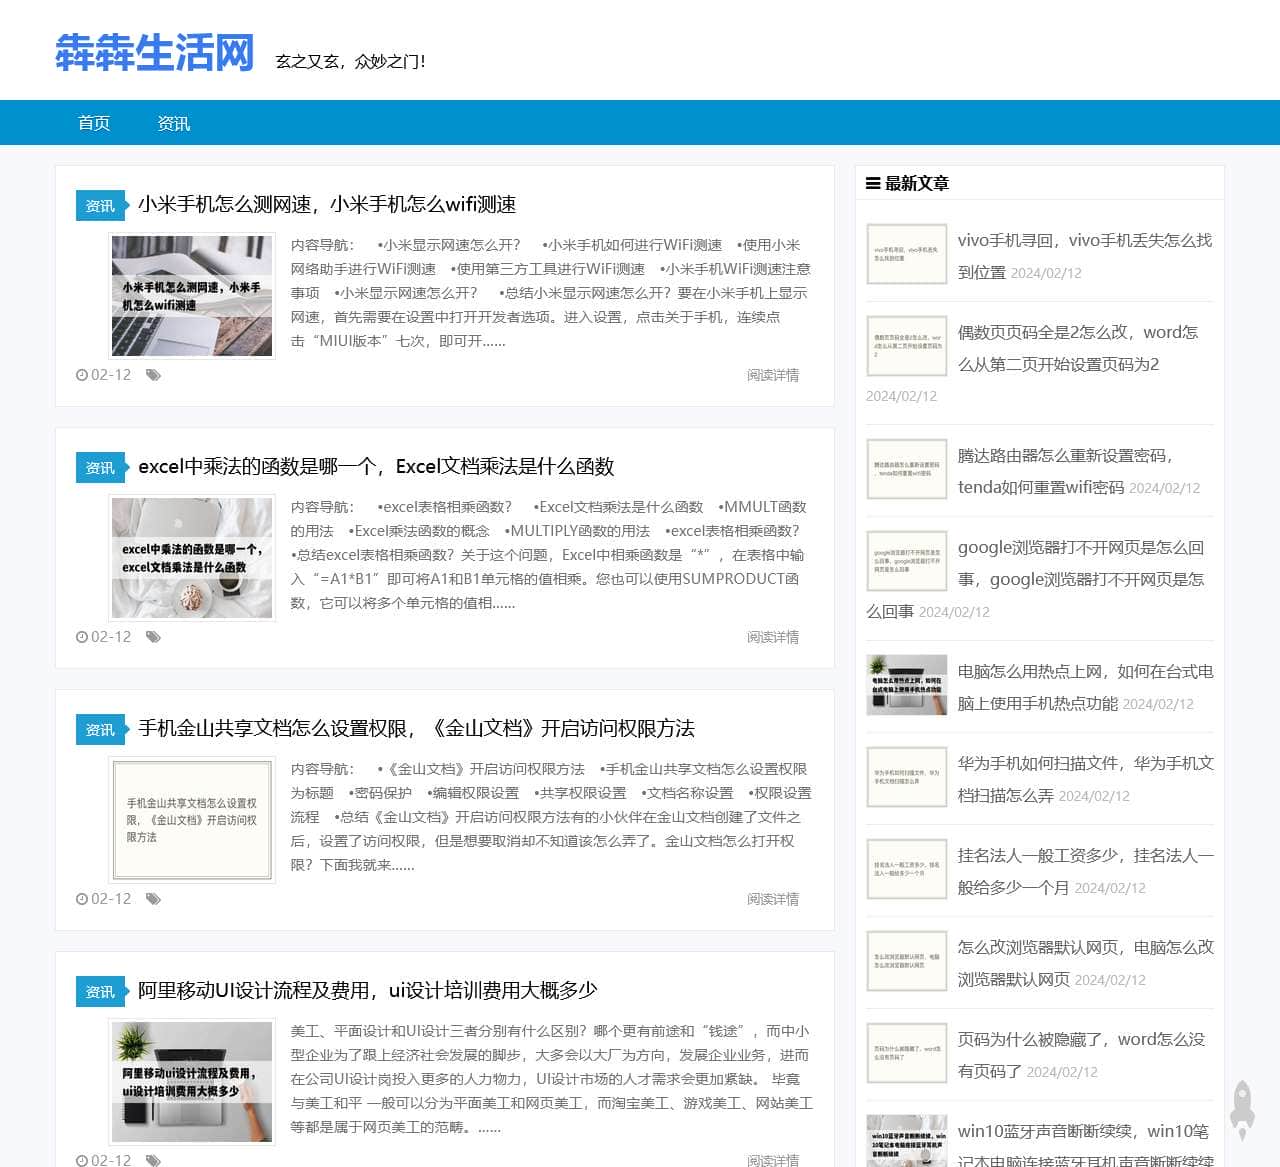Click clock icon beside the 金山文档 article date
This screenshot has height=1167, width=1280.
[x=82, y=899]
